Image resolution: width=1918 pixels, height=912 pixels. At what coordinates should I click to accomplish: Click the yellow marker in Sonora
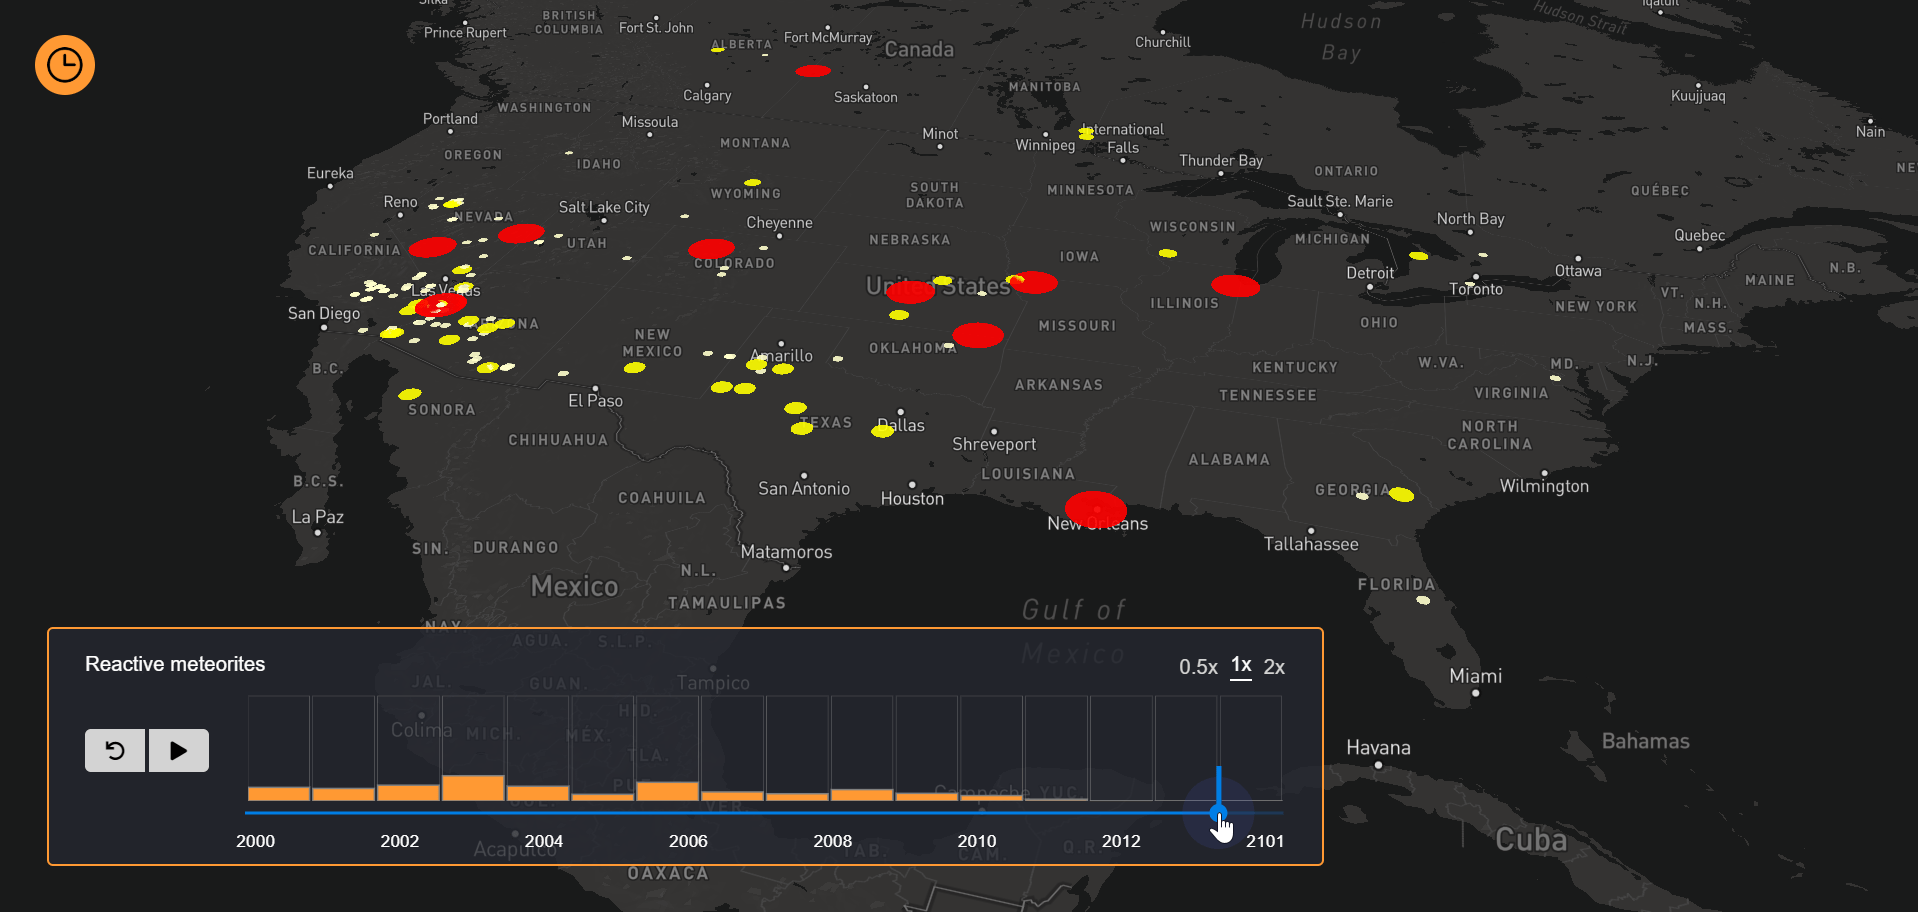pyautogui.click(x=410, y=394)
